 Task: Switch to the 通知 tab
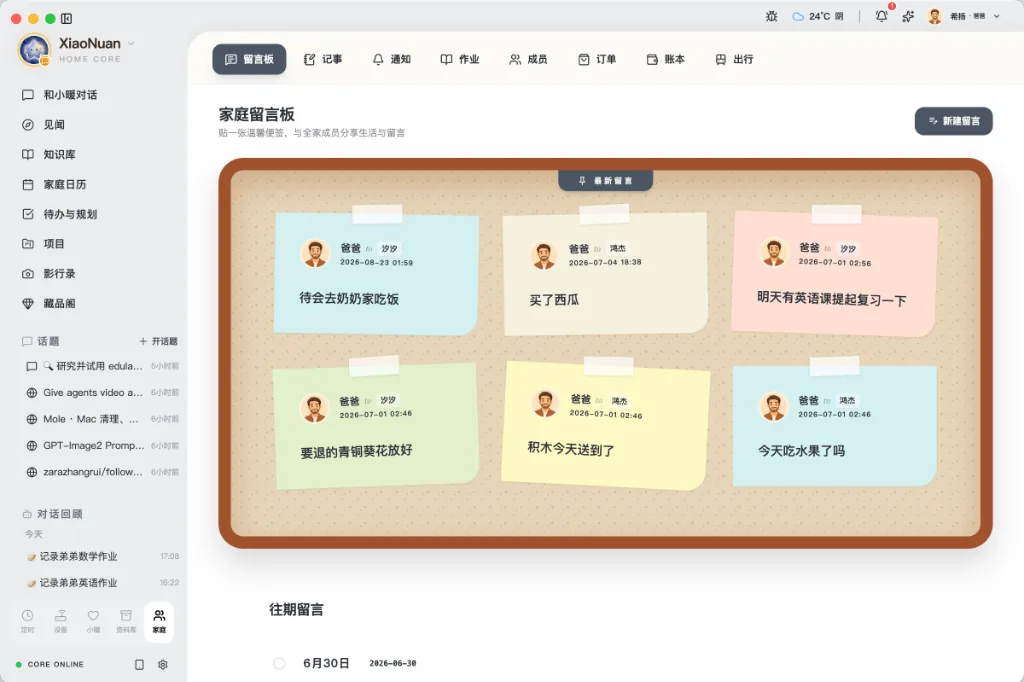391,59
